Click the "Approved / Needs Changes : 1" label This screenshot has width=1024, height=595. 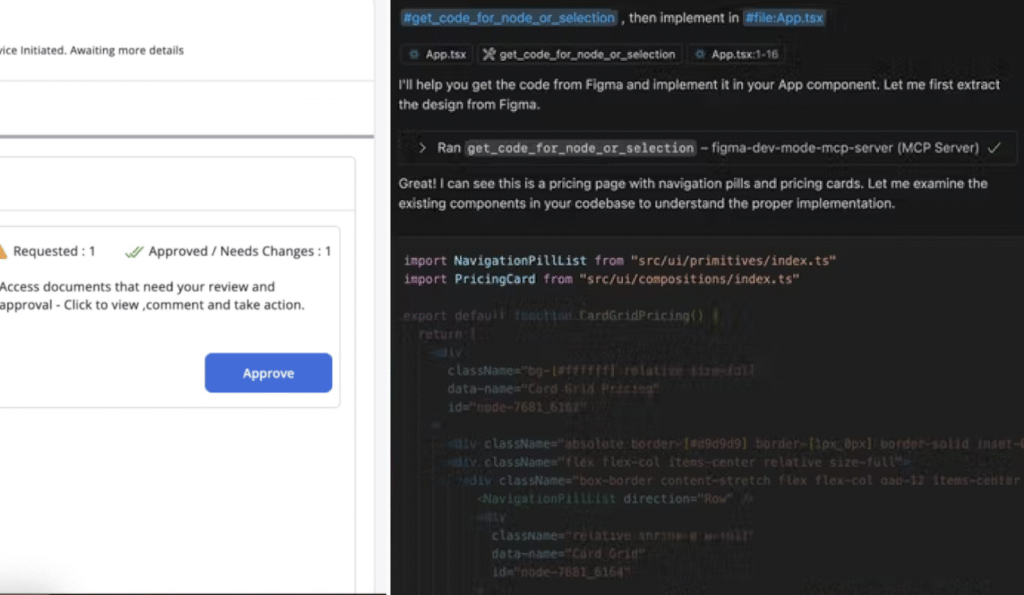(x=239, y=252)
